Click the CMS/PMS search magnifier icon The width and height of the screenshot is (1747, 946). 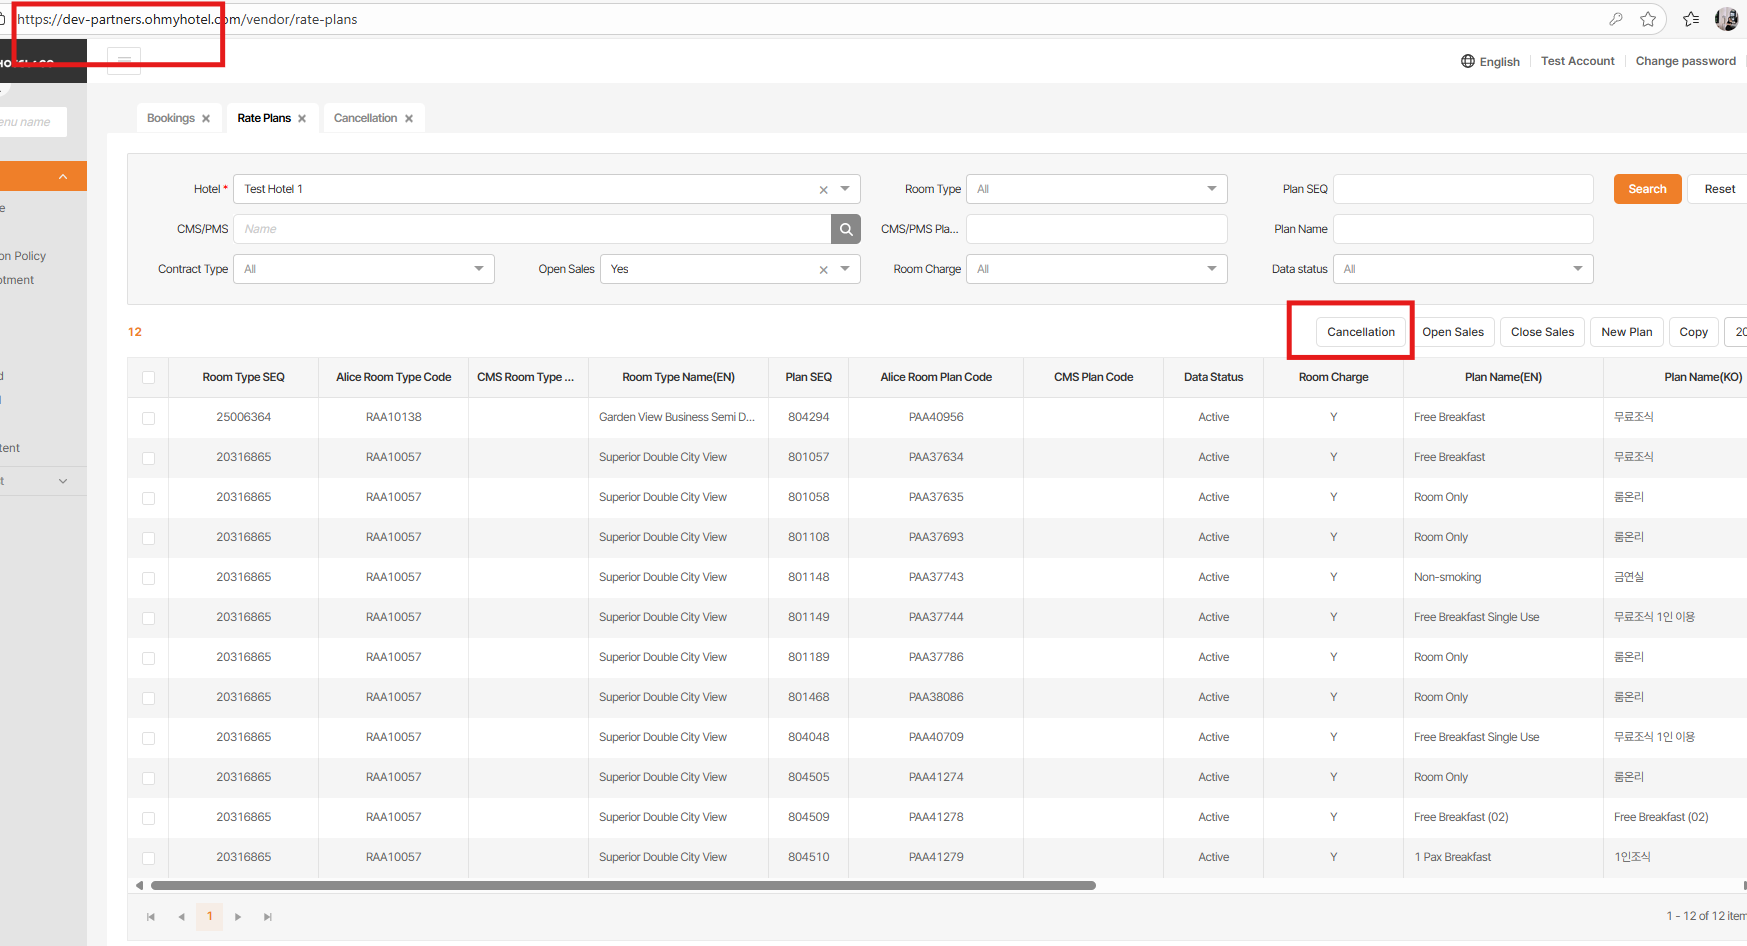pos(845,229)
